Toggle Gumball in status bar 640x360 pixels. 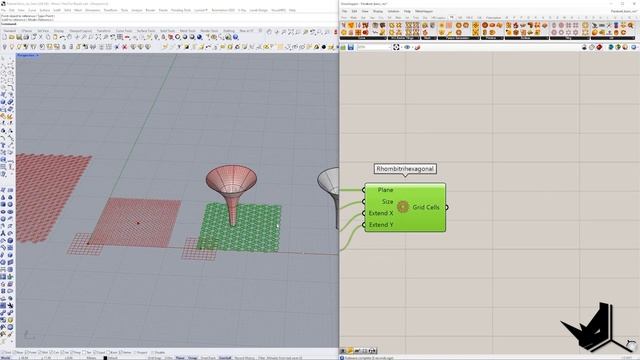(225, 358)
